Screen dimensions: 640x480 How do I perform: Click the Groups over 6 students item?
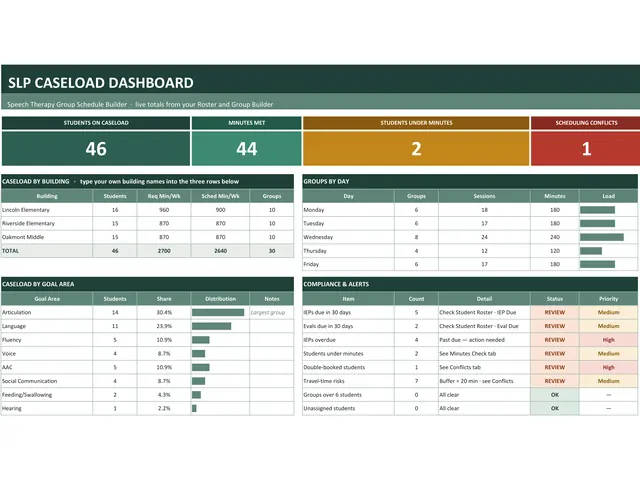348,395
